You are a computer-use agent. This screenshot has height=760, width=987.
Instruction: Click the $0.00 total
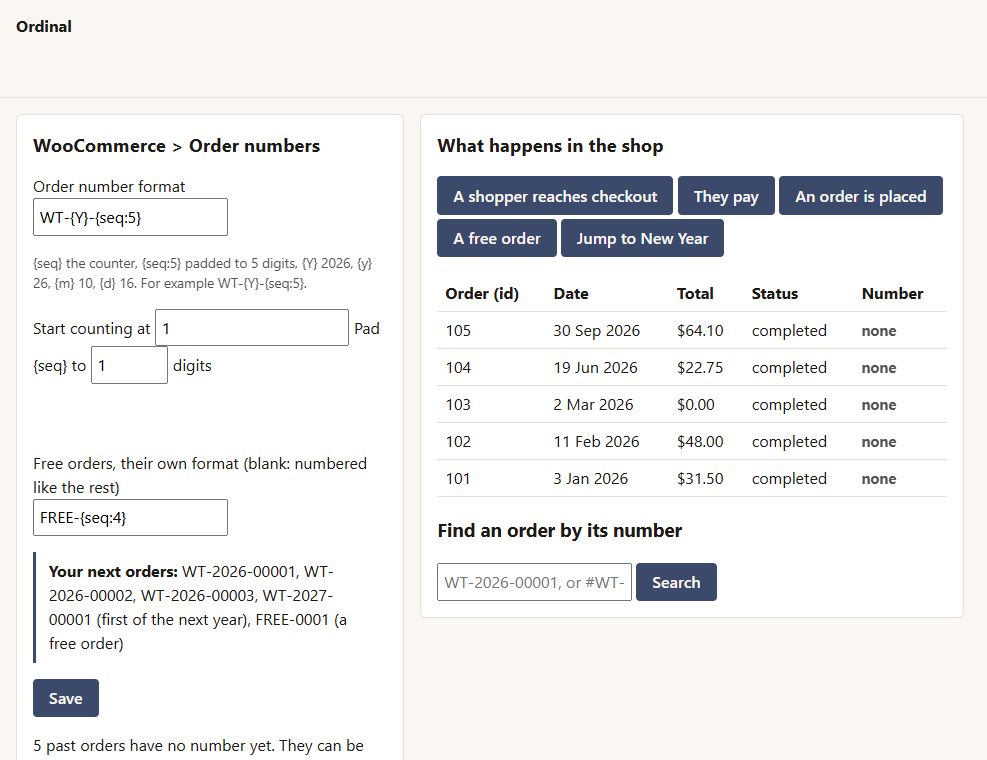(x=696, y=404)
